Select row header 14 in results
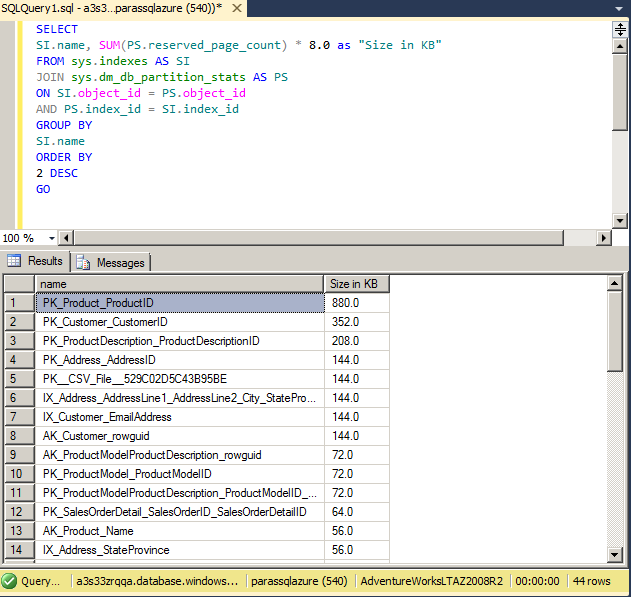Image resolution: width=631 pixels, height=597 pixels. pos(19,550)
